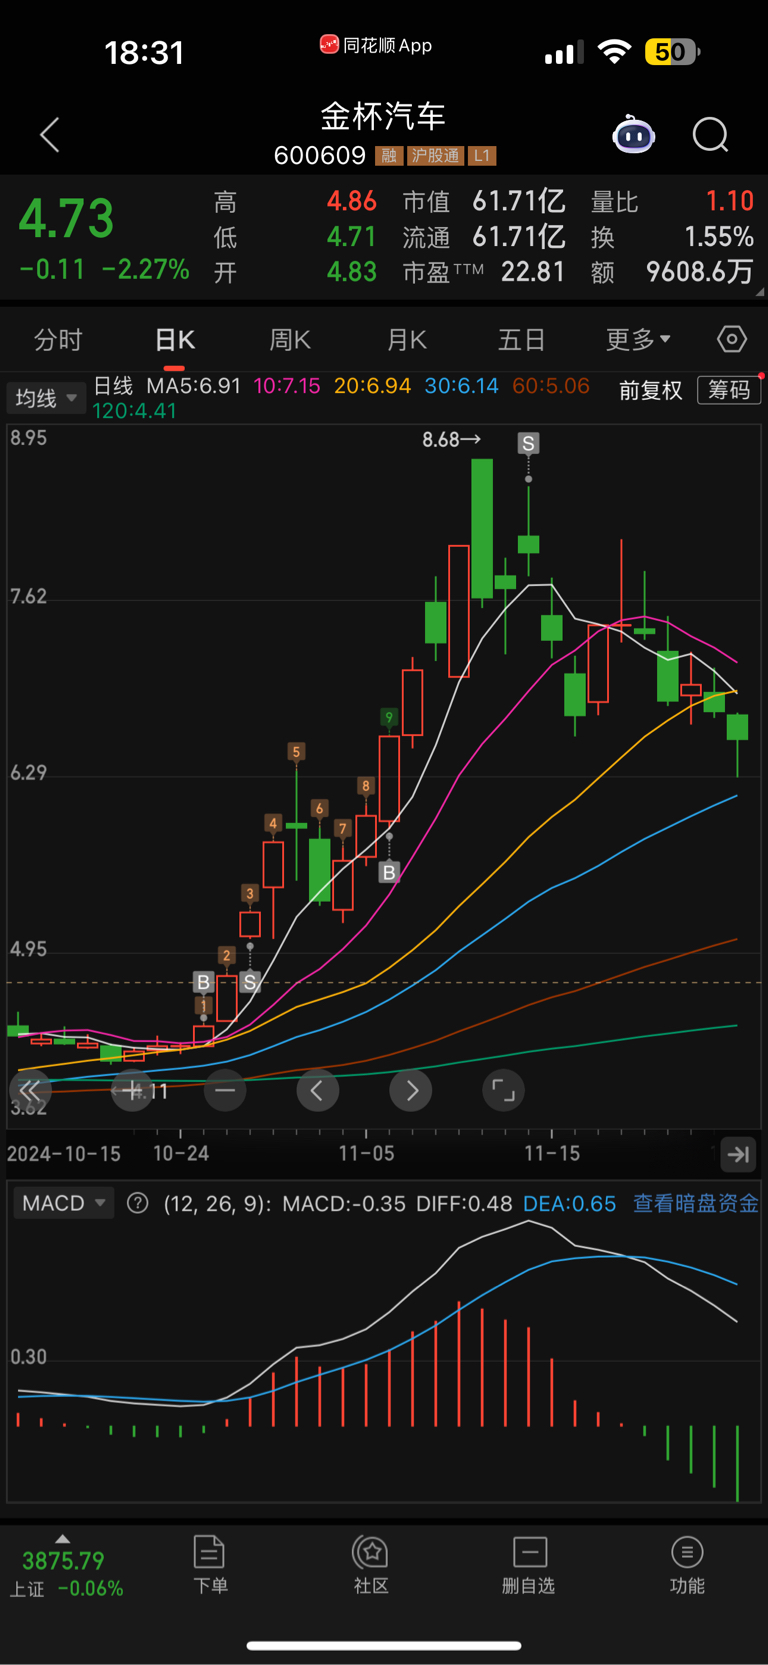This screenshot has width=768, height=1665.
Task: Zoom out chart with minus button
Action: 225,1090
